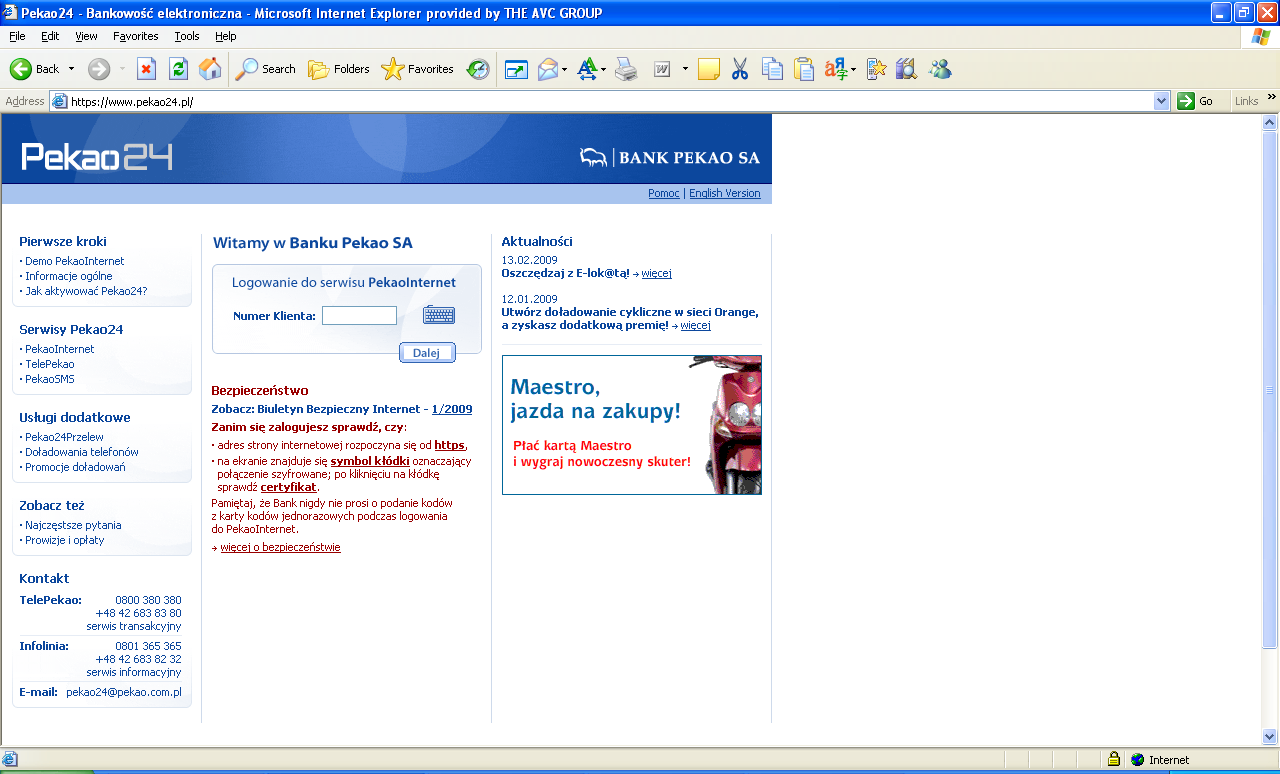Stop loading the page
The image size is (1280, 774).
click(x=146, y=69)
